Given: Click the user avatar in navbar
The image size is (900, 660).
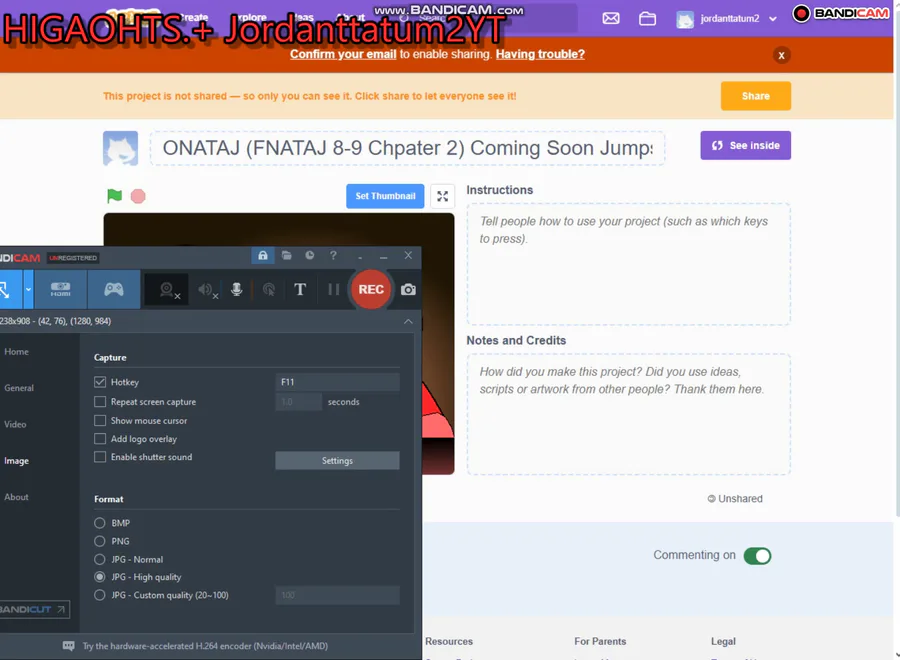Looking at the screenshot, I should pos(685,19).
